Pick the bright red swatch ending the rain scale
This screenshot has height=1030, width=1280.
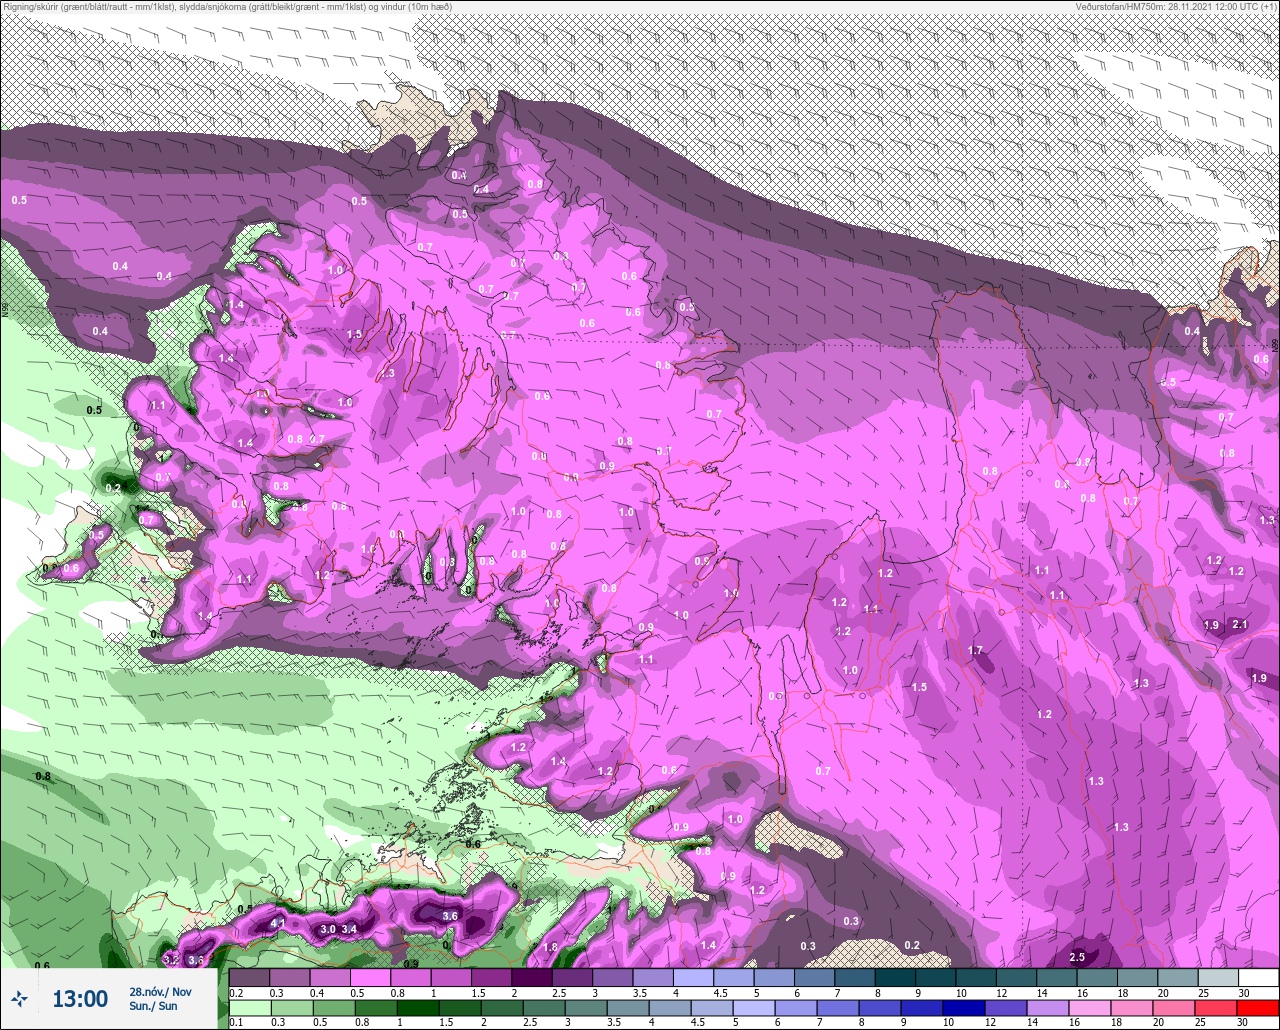pyautogui.click(x=1258, y=1007)
